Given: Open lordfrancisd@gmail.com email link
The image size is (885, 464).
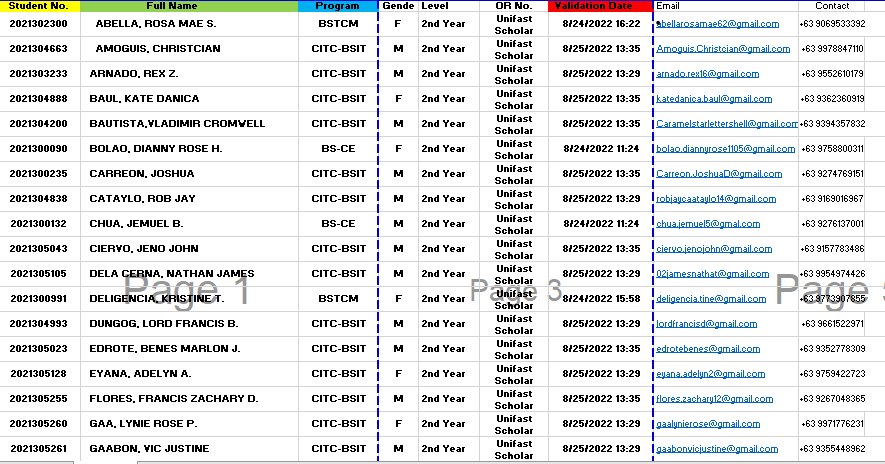Looking at the screenshot, I should (706, 324).
